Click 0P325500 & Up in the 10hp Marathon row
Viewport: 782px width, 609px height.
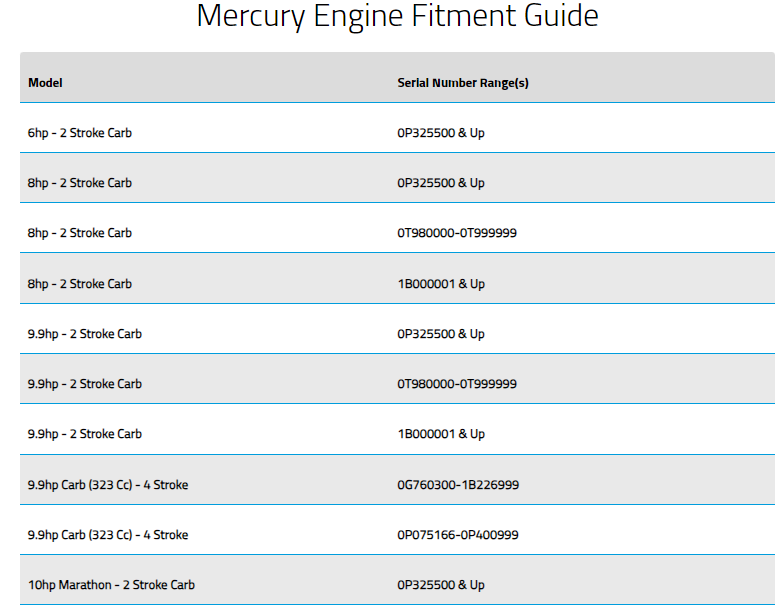441,585
